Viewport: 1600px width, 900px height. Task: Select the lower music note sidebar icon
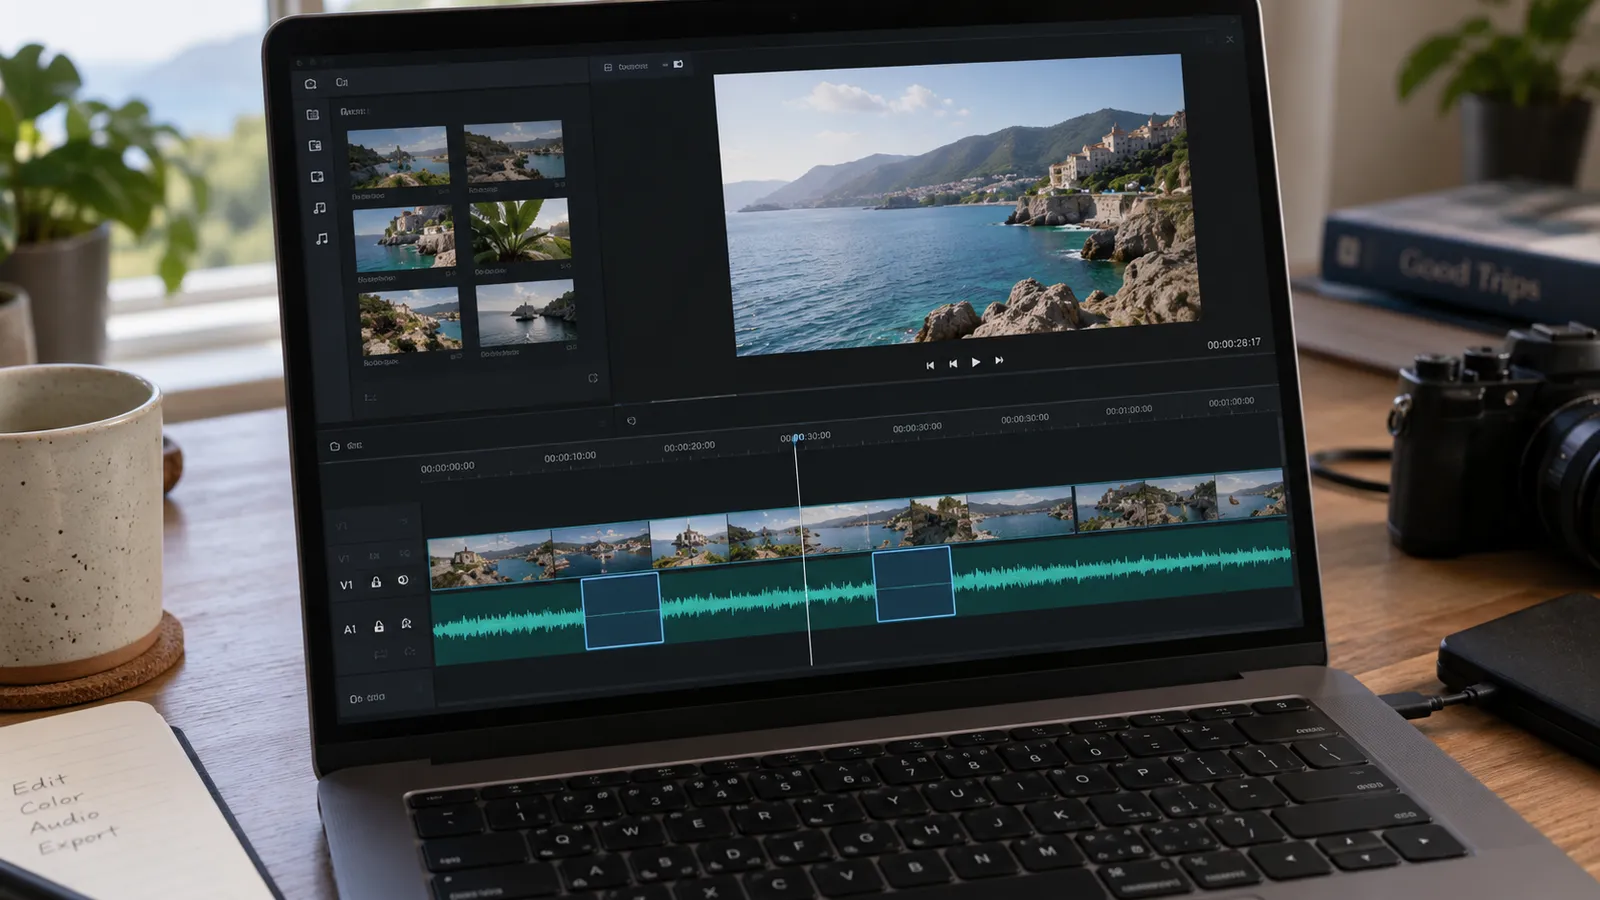coord(321,239)
